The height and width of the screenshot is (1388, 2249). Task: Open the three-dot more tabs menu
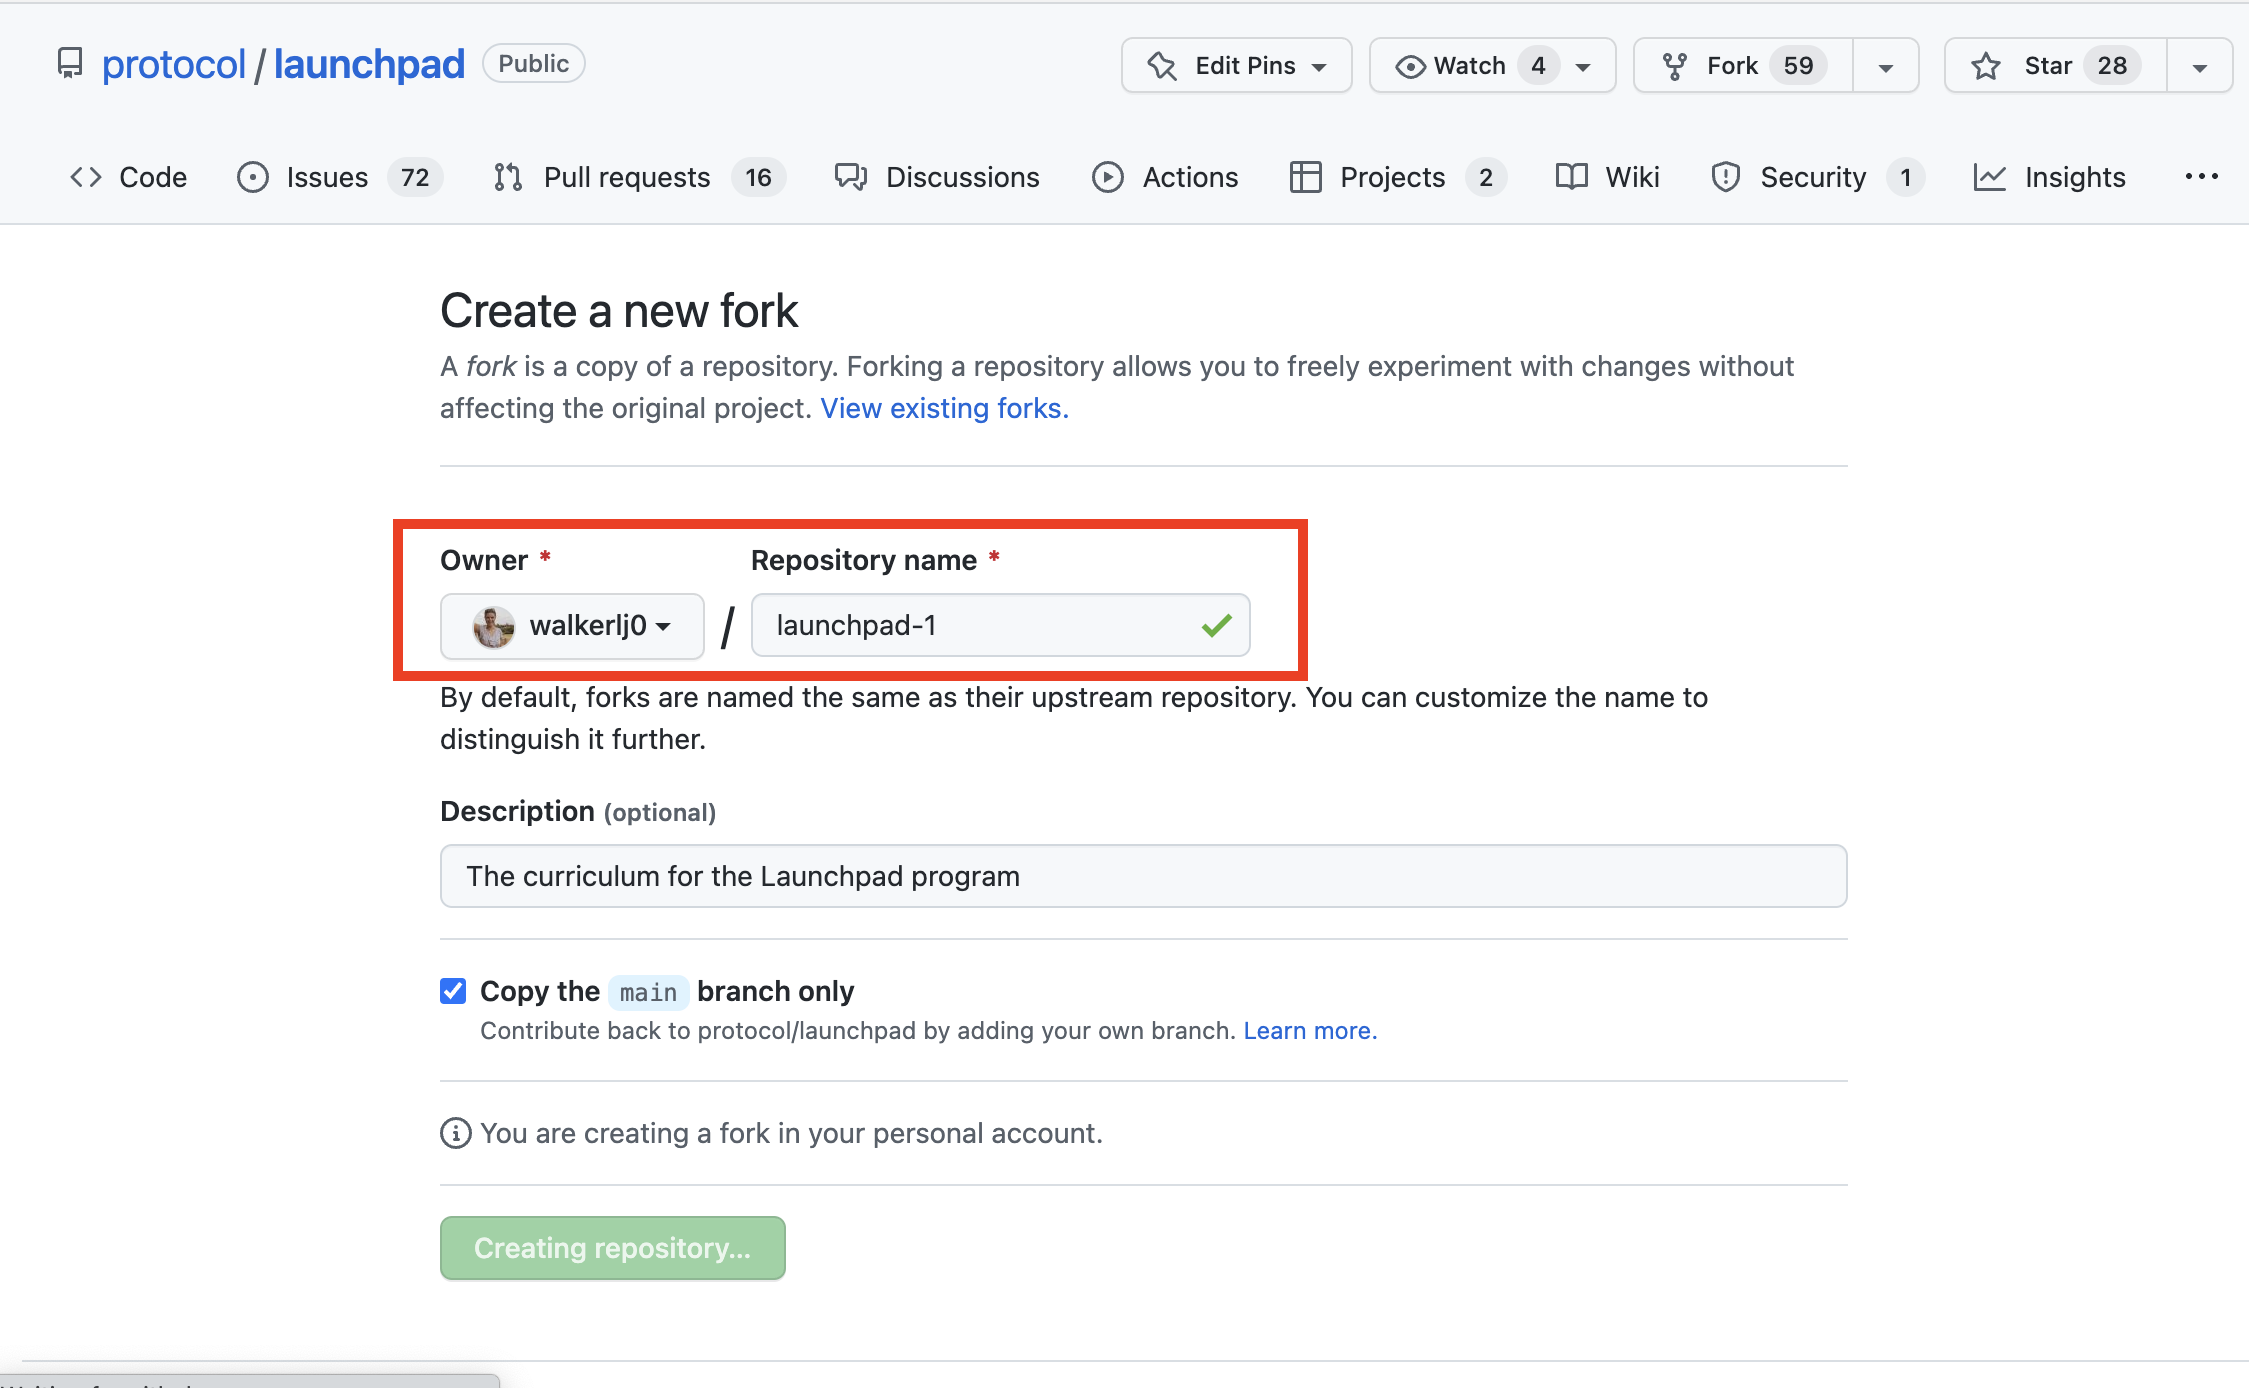click(2202, 177)
